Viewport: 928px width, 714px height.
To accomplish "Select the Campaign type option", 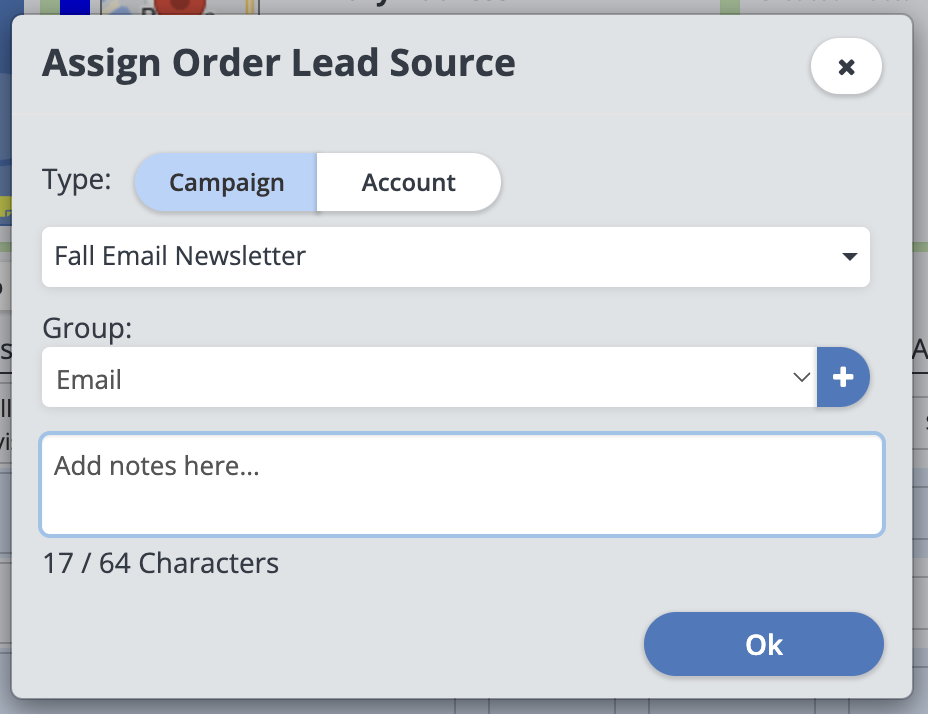I will (226, 183).
